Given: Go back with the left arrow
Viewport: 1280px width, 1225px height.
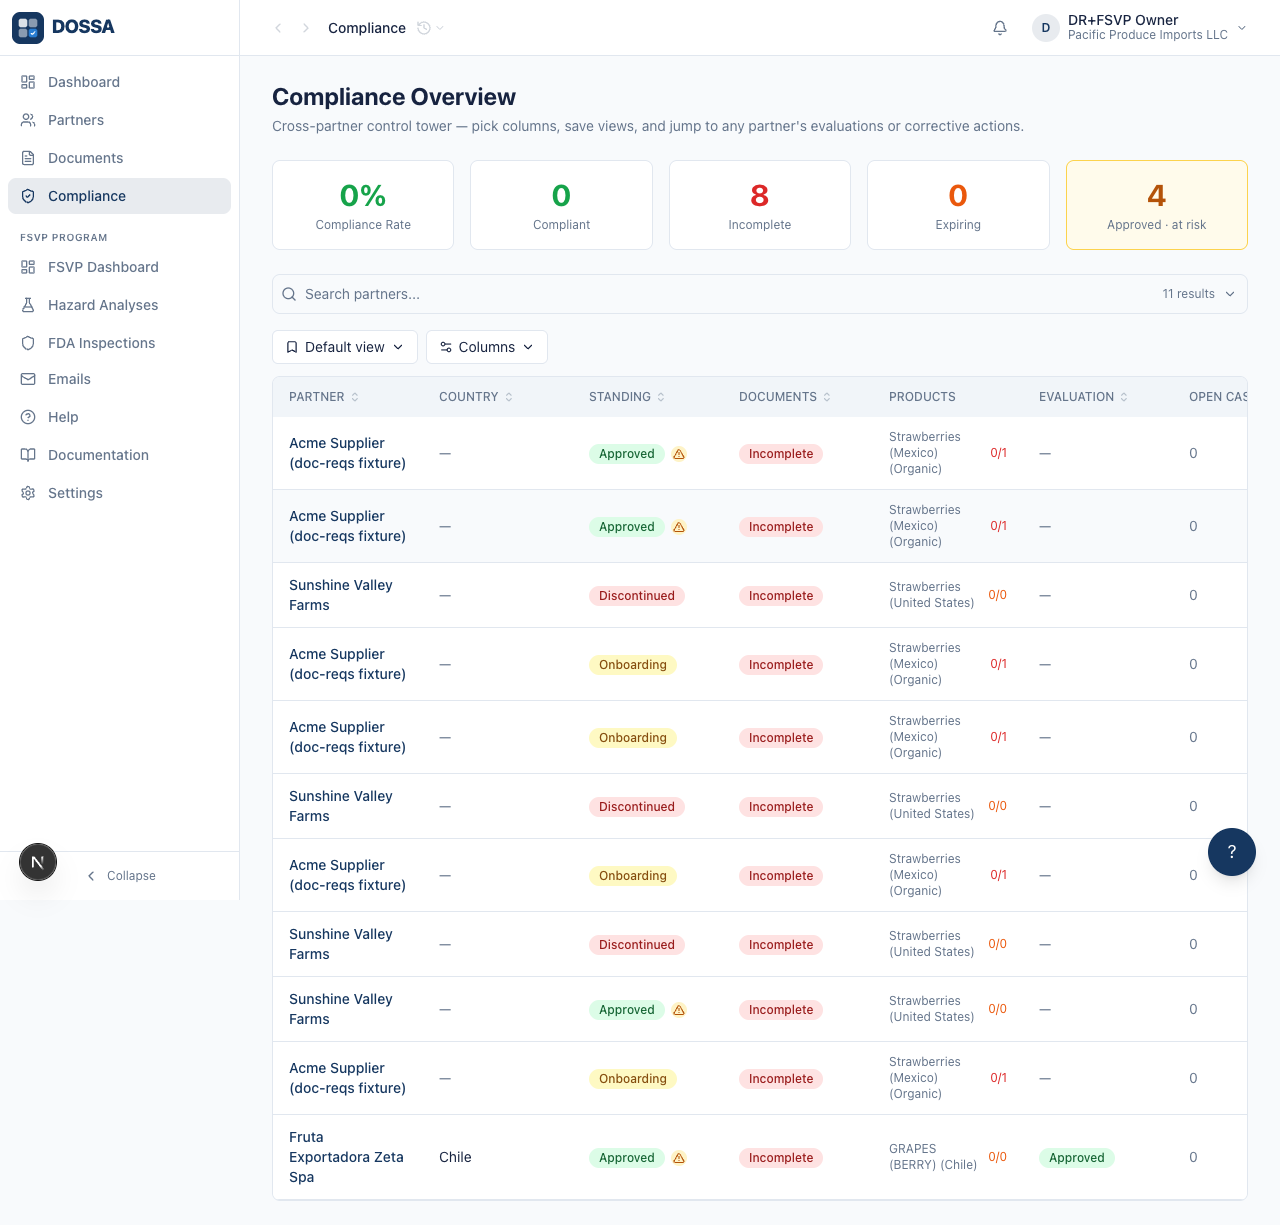Looking at the screenshot, I should (278, 28).
